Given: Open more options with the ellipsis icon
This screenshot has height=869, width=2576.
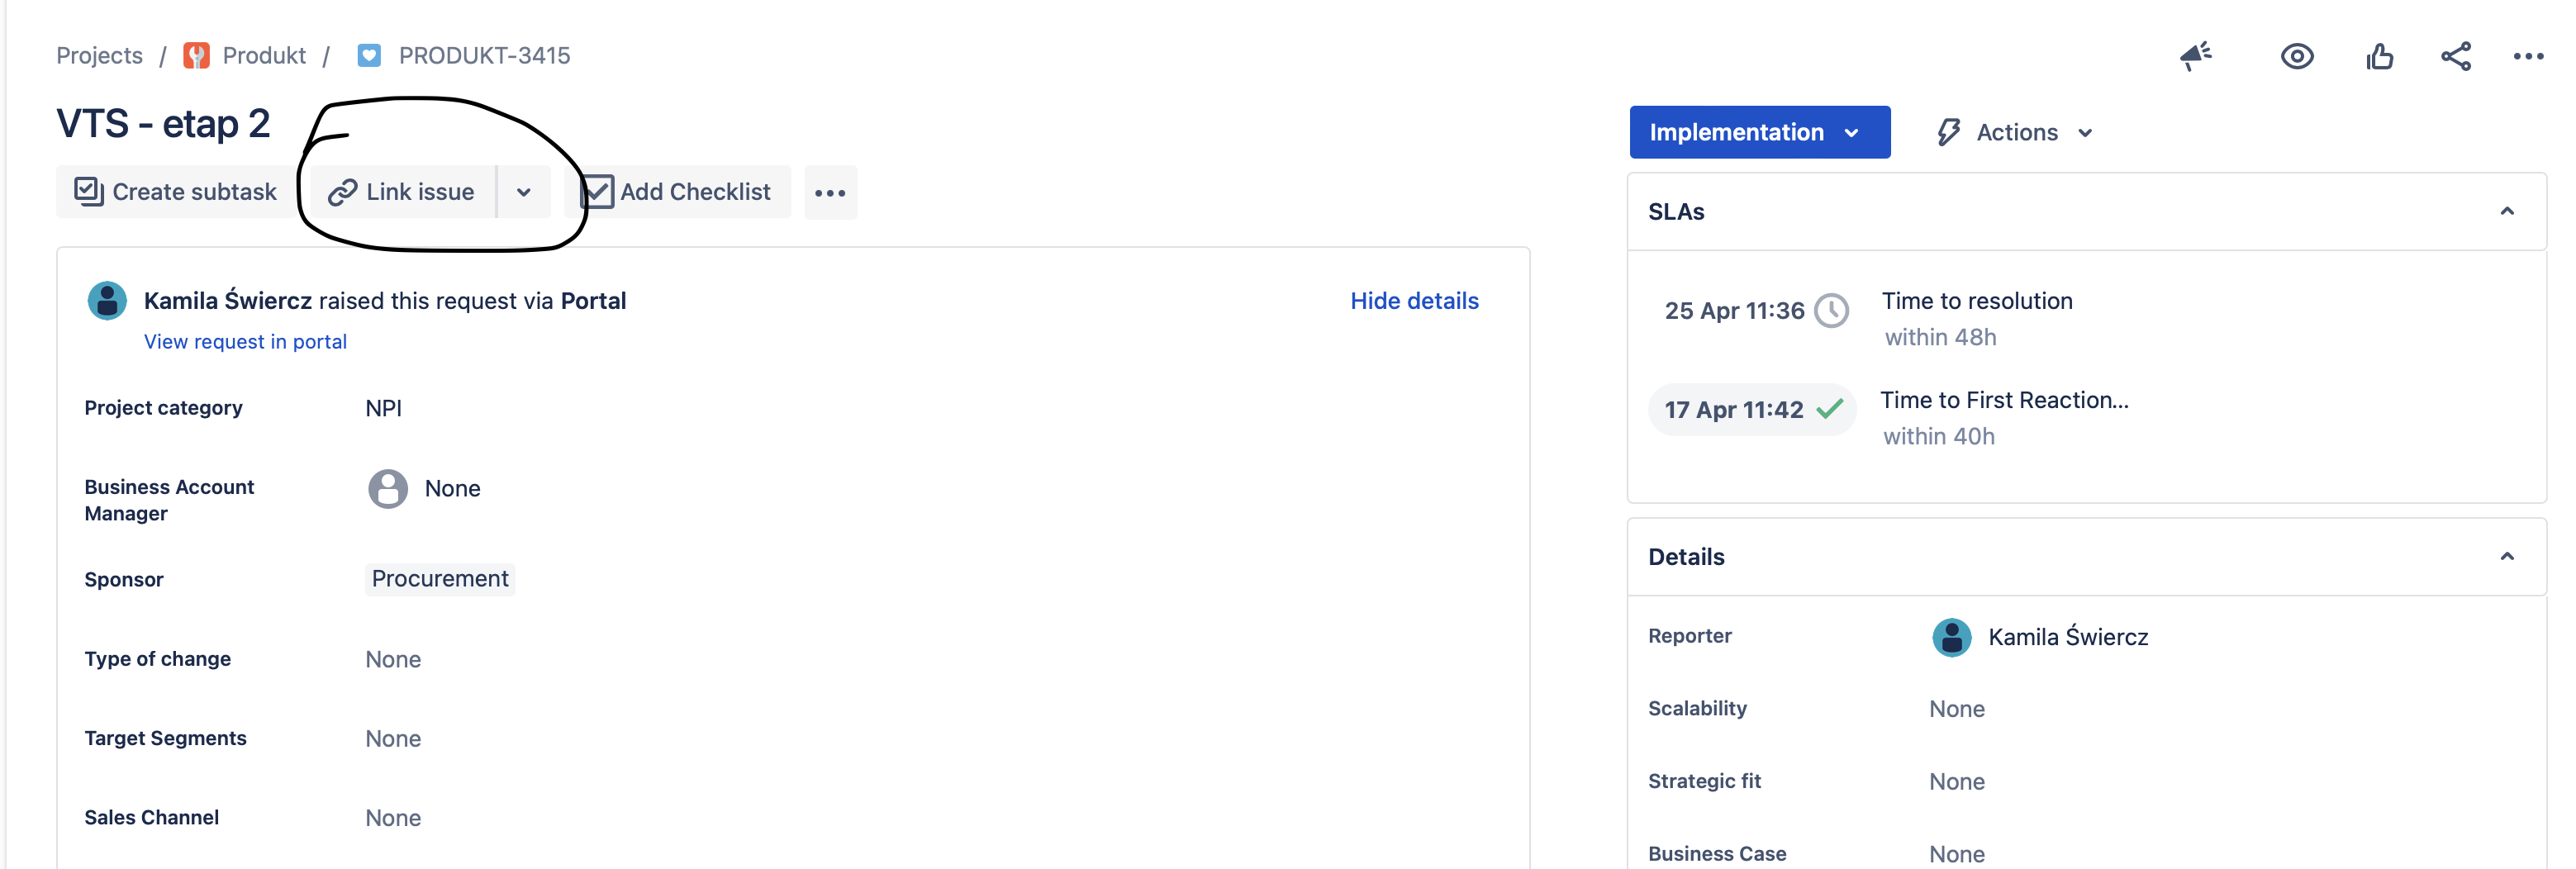Looking at the screenshot, I should click(2529, 56).
